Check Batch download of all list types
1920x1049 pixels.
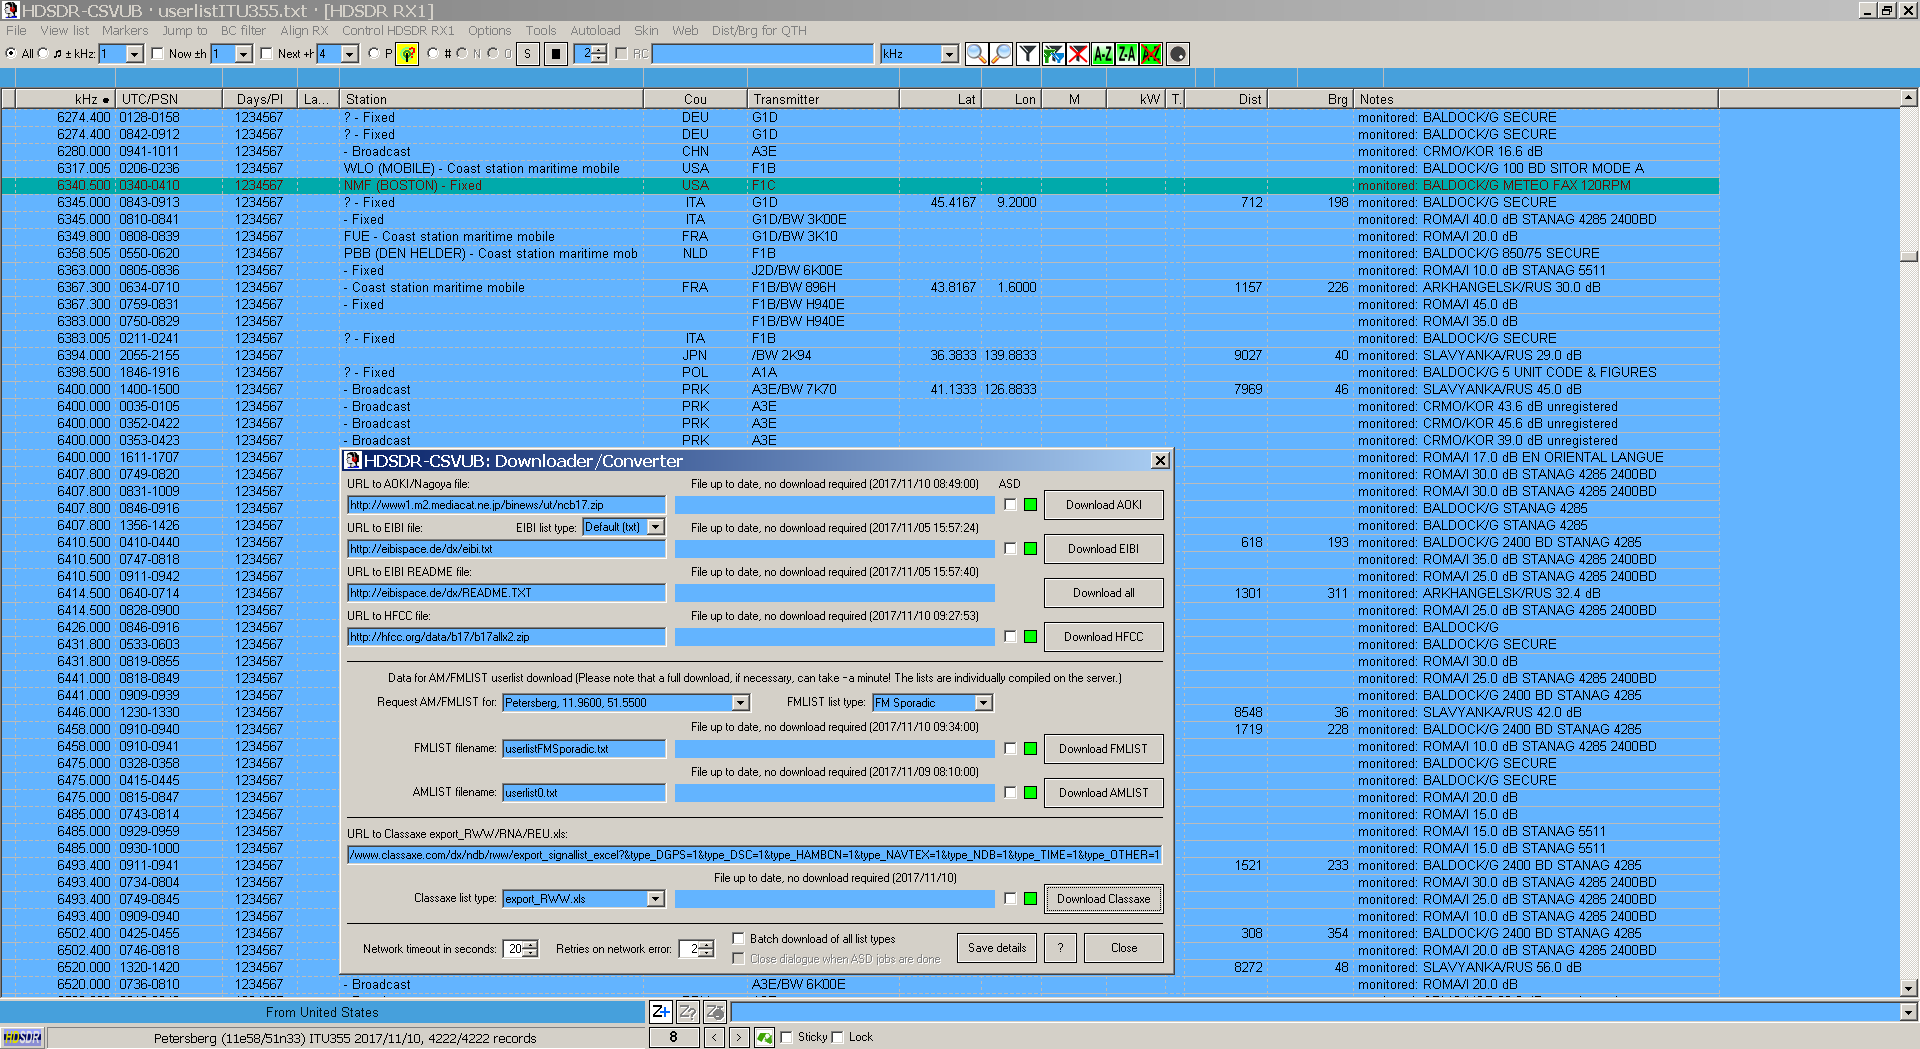[x=738, y=939]
